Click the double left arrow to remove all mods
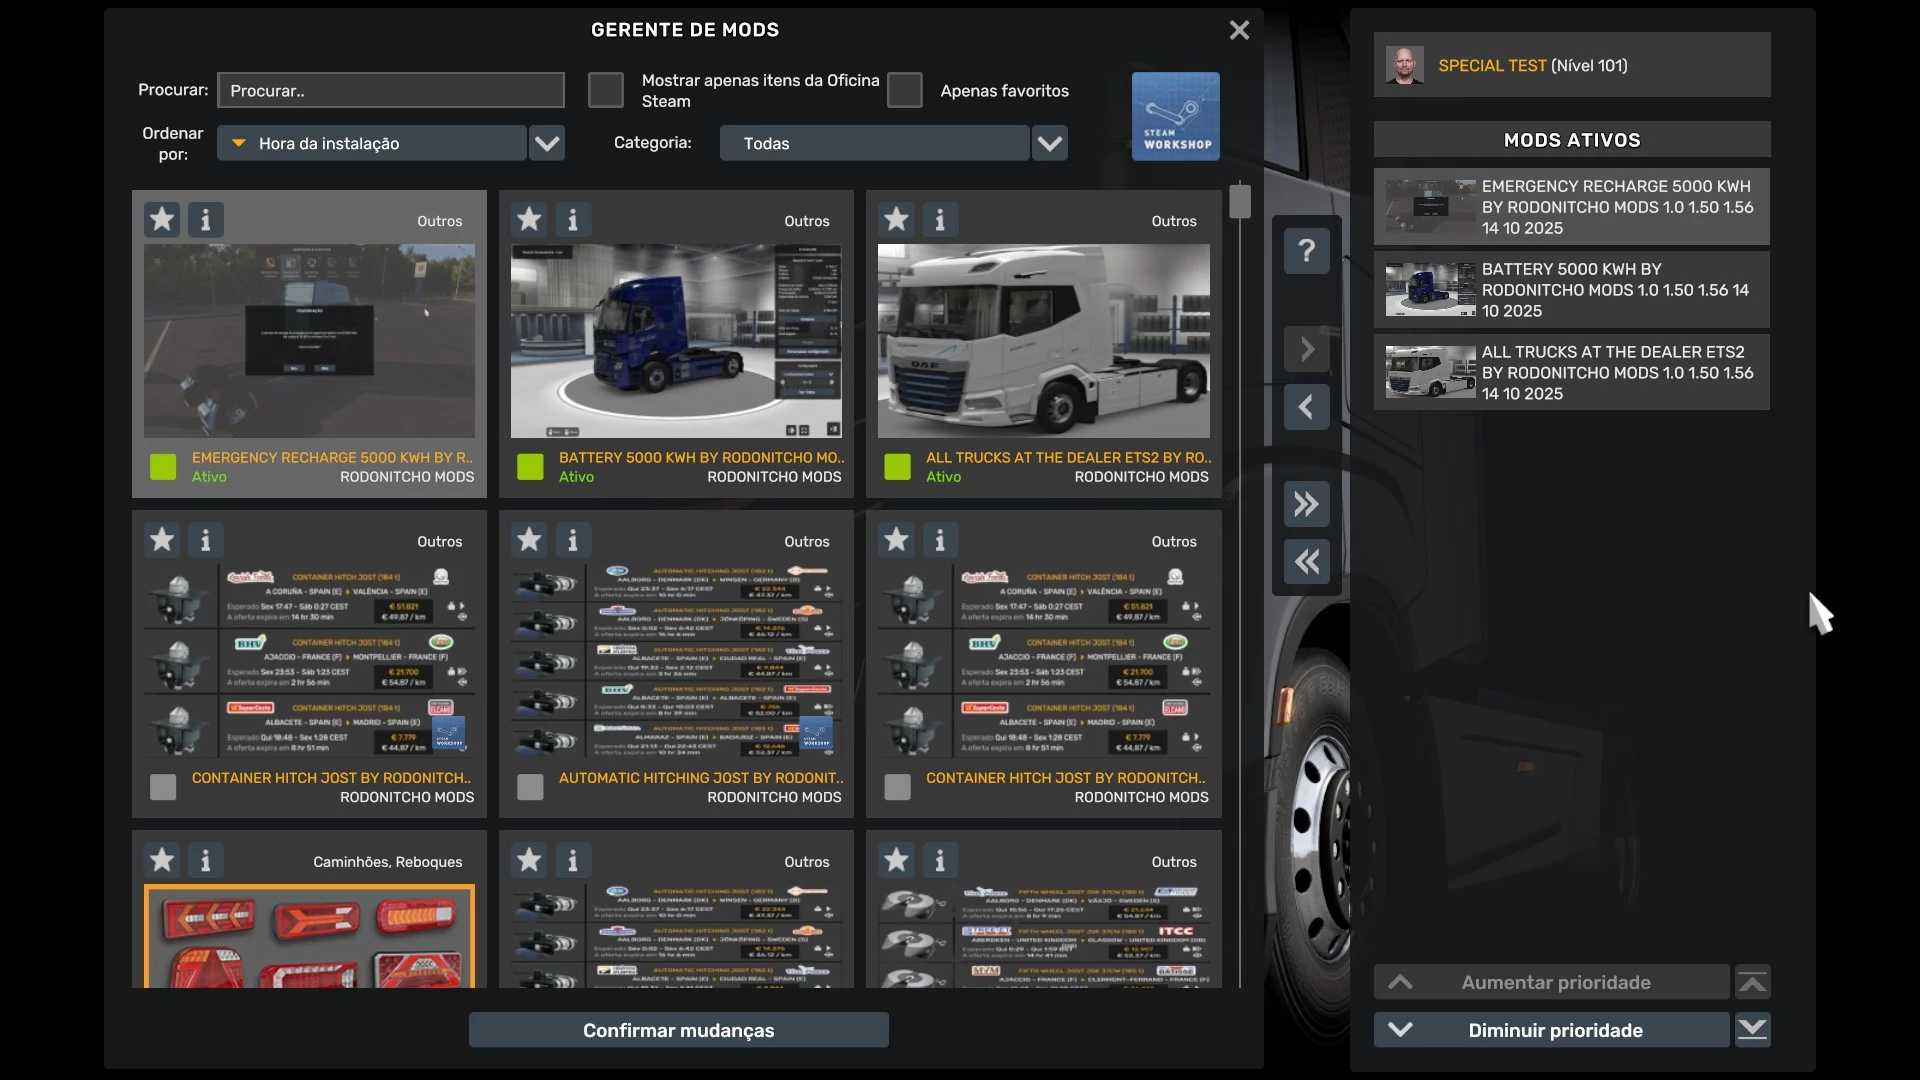 coord(1306,562)
